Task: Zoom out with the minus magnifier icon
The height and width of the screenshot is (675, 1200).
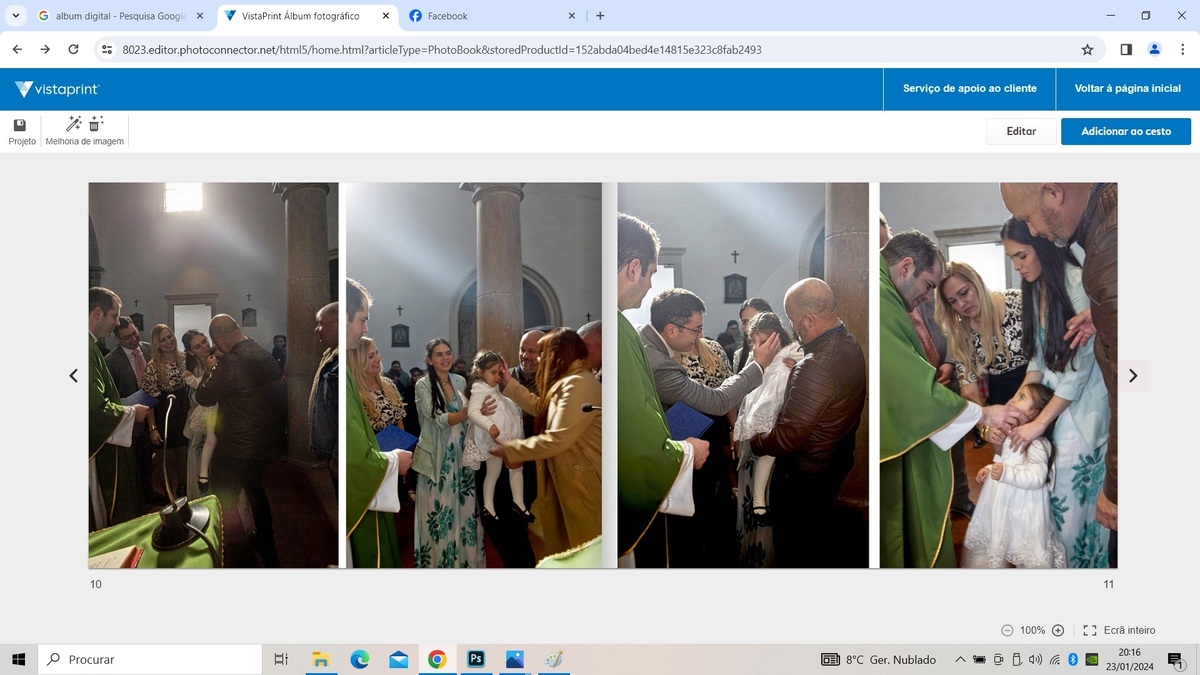Action: pyautogui.click(x=1007, y=630)
